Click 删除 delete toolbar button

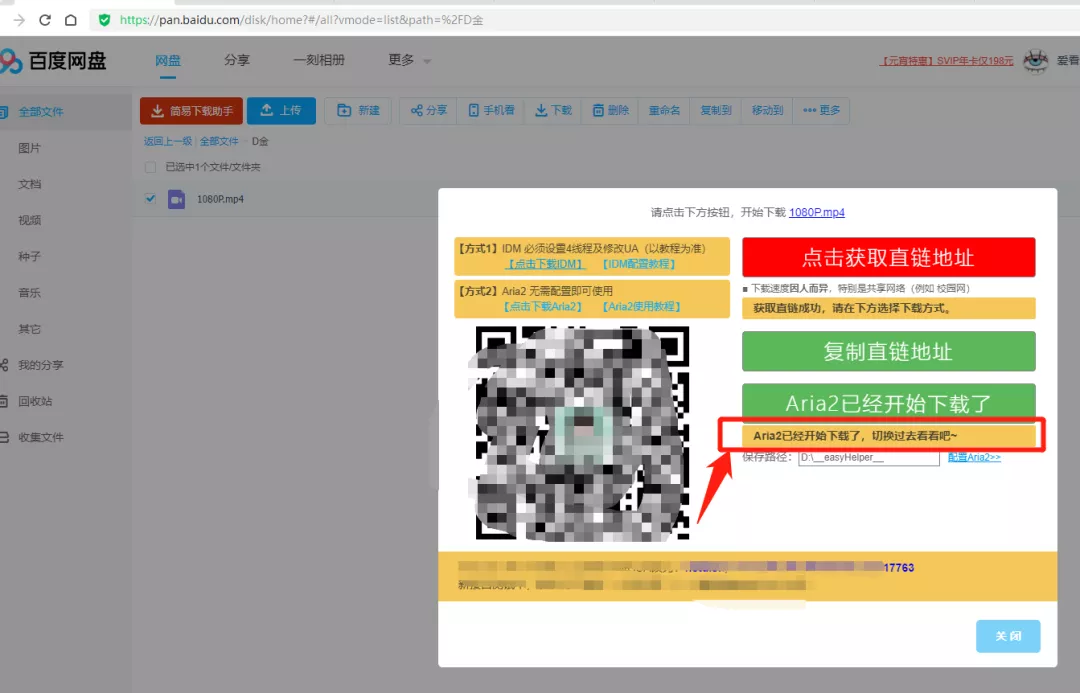coord(610,110)
